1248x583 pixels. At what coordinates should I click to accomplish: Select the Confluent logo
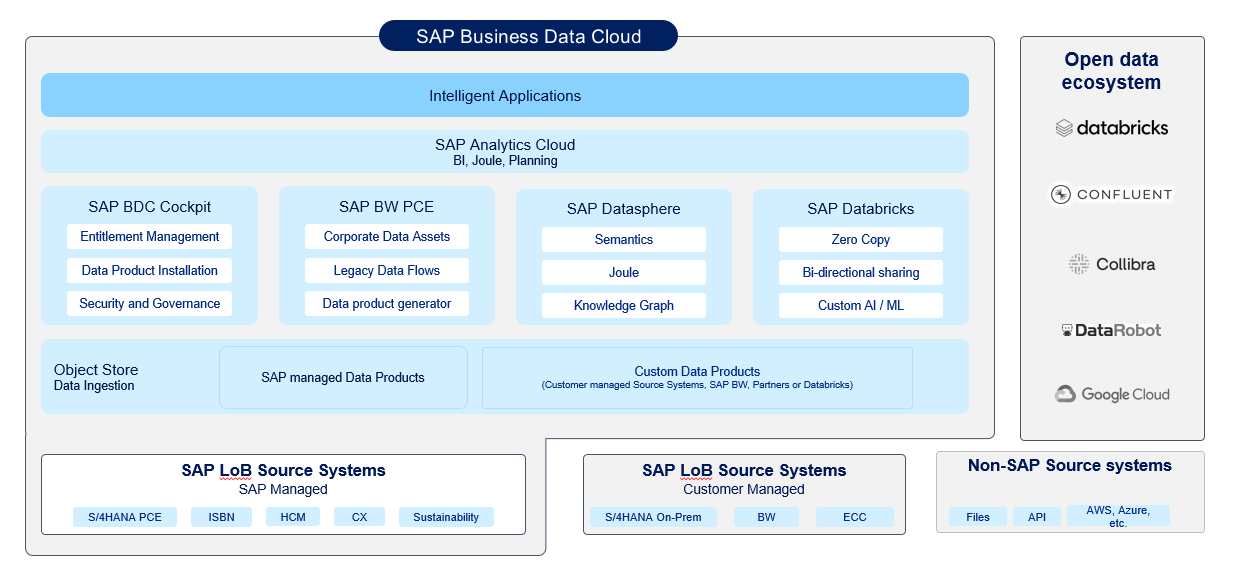click(1110, 194)
